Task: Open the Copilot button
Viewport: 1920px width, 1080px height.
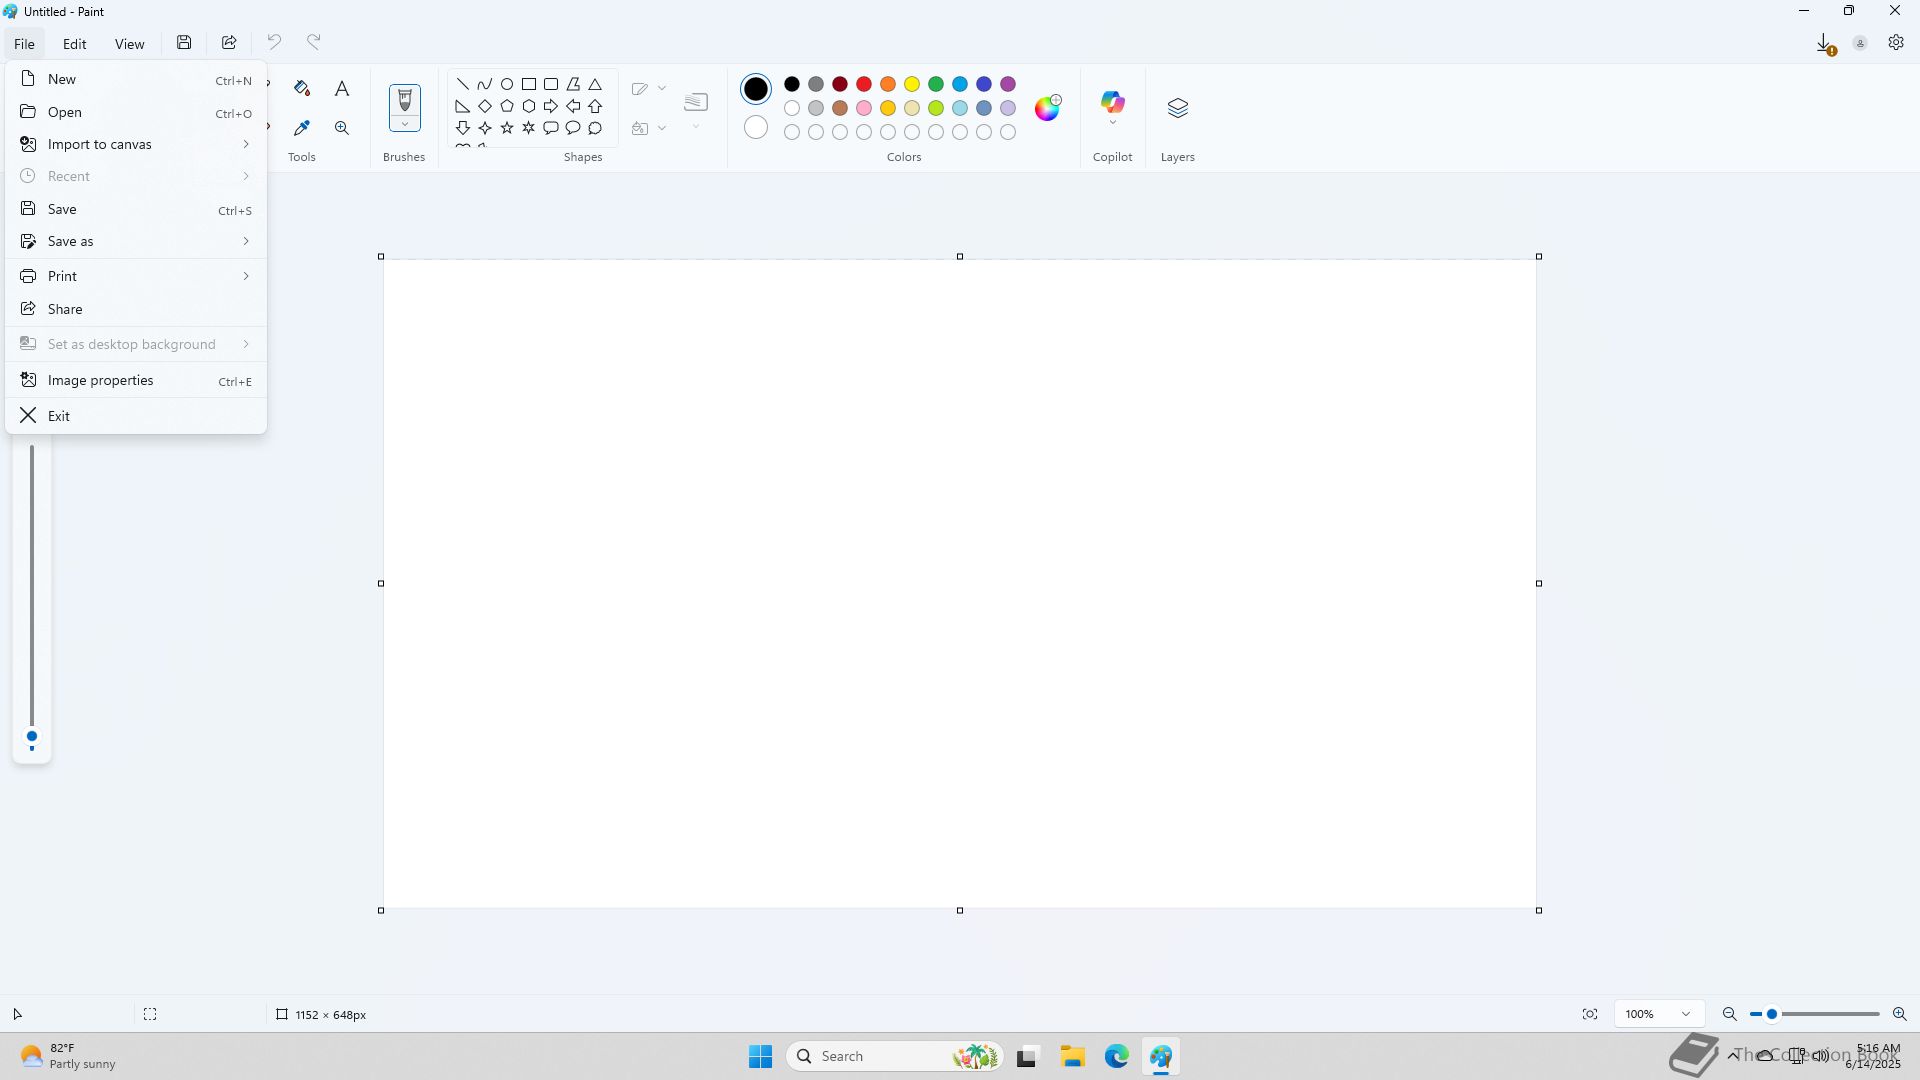Action: tap(1112, 105)
